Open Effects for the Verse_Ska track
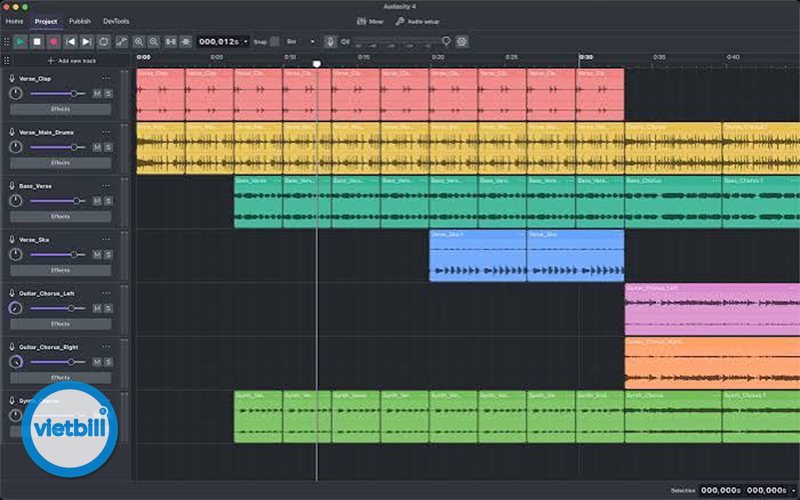 click(x=60, y=270)
